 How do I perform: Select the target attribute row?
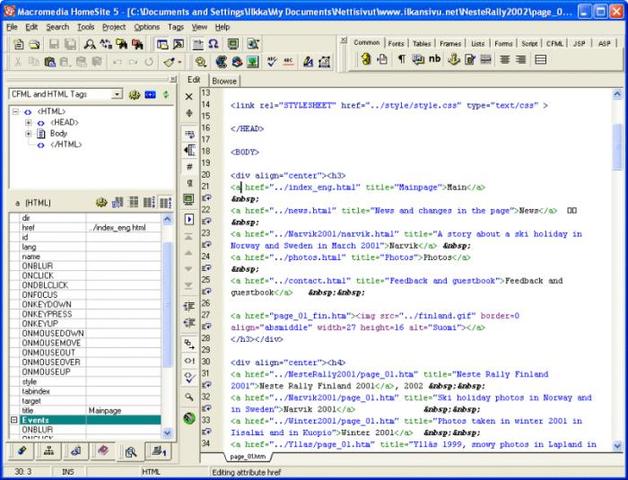90,401
